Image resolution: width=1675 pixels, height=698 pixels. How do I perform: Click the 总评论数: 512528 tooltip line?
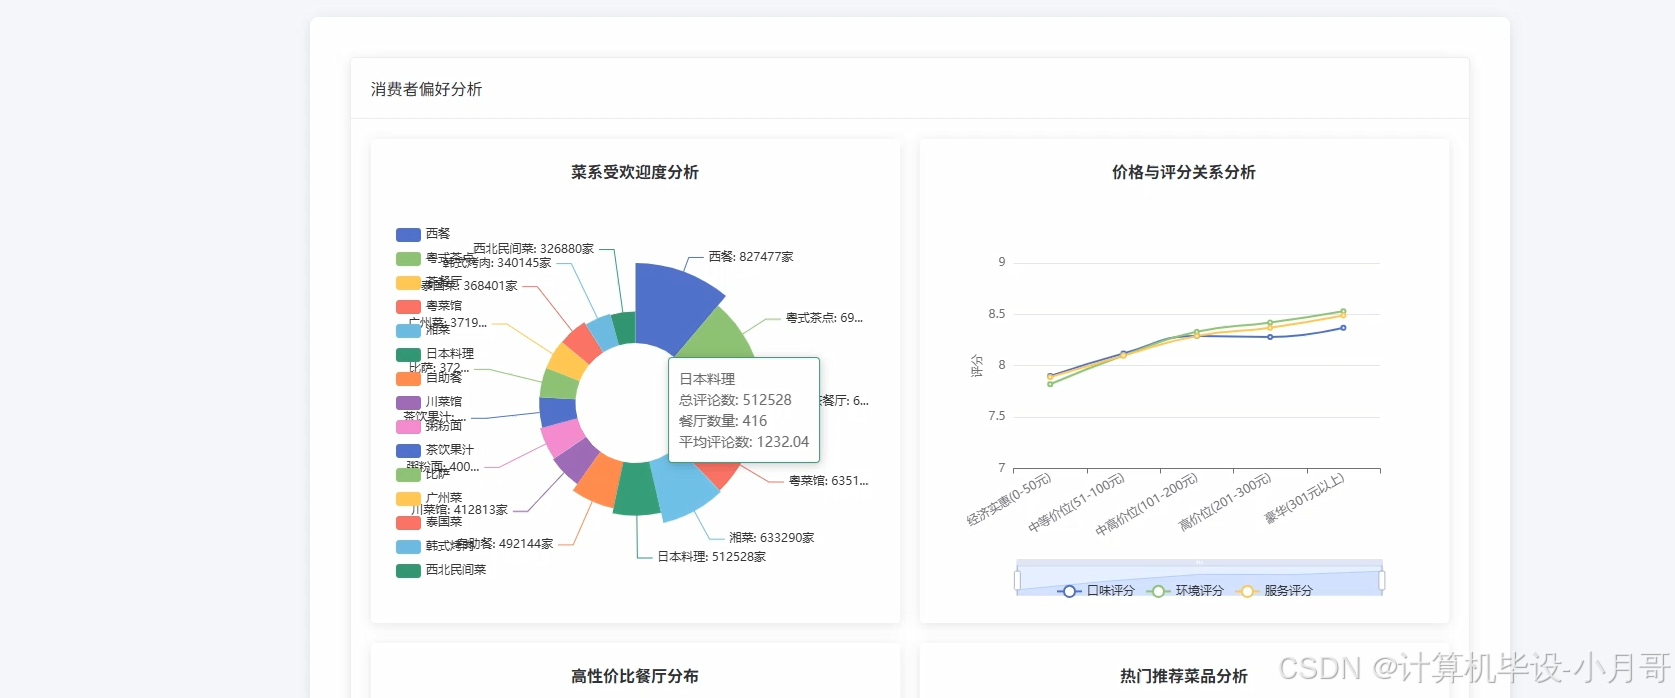[735, 400]
